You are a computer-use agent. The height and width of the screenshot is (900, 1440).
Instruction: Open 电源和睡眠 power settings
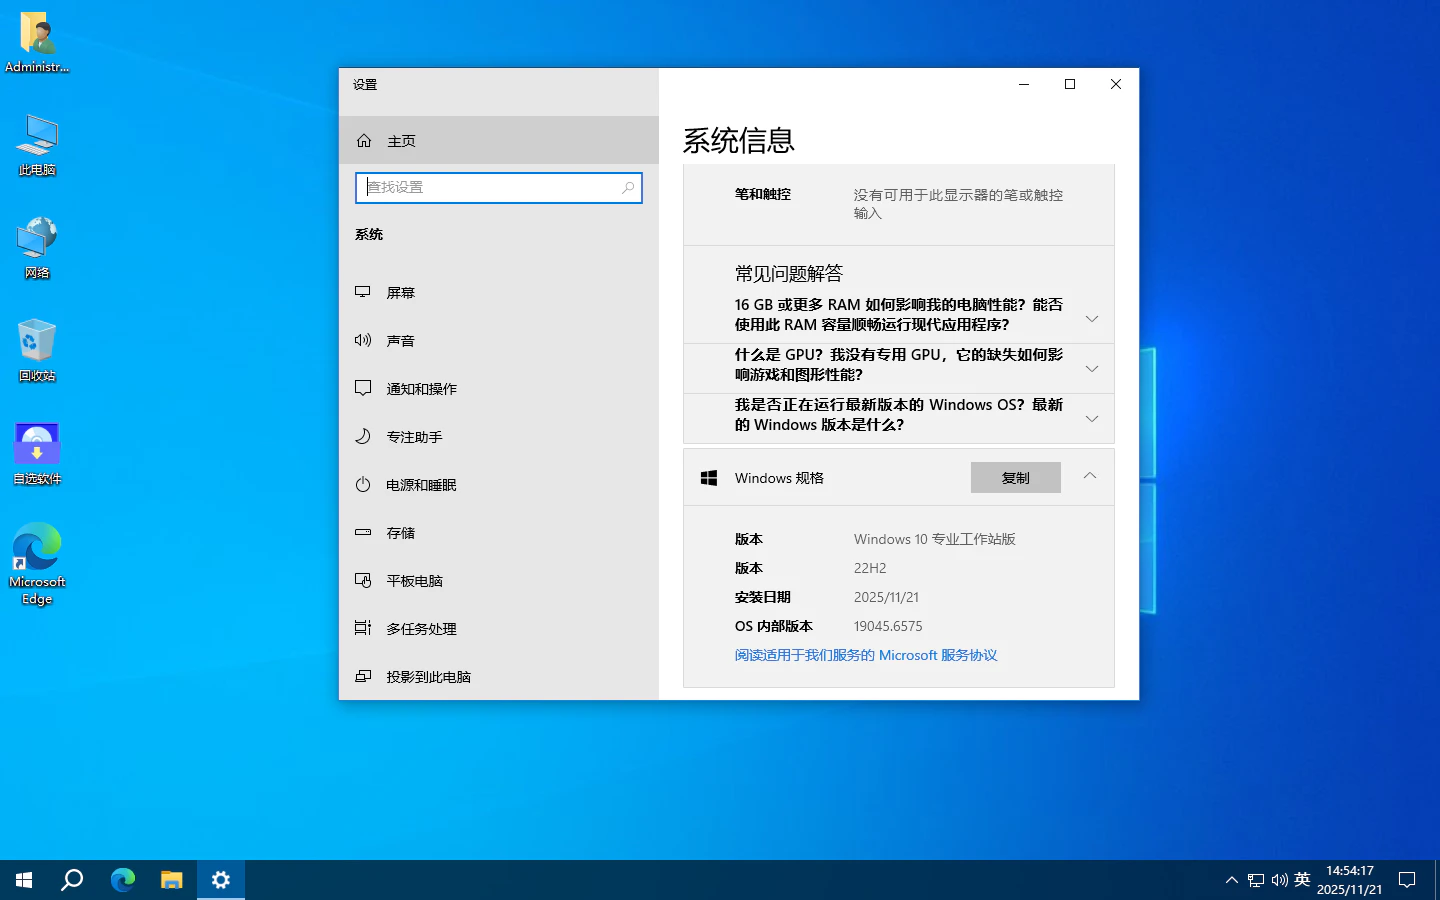coord(421,485)
